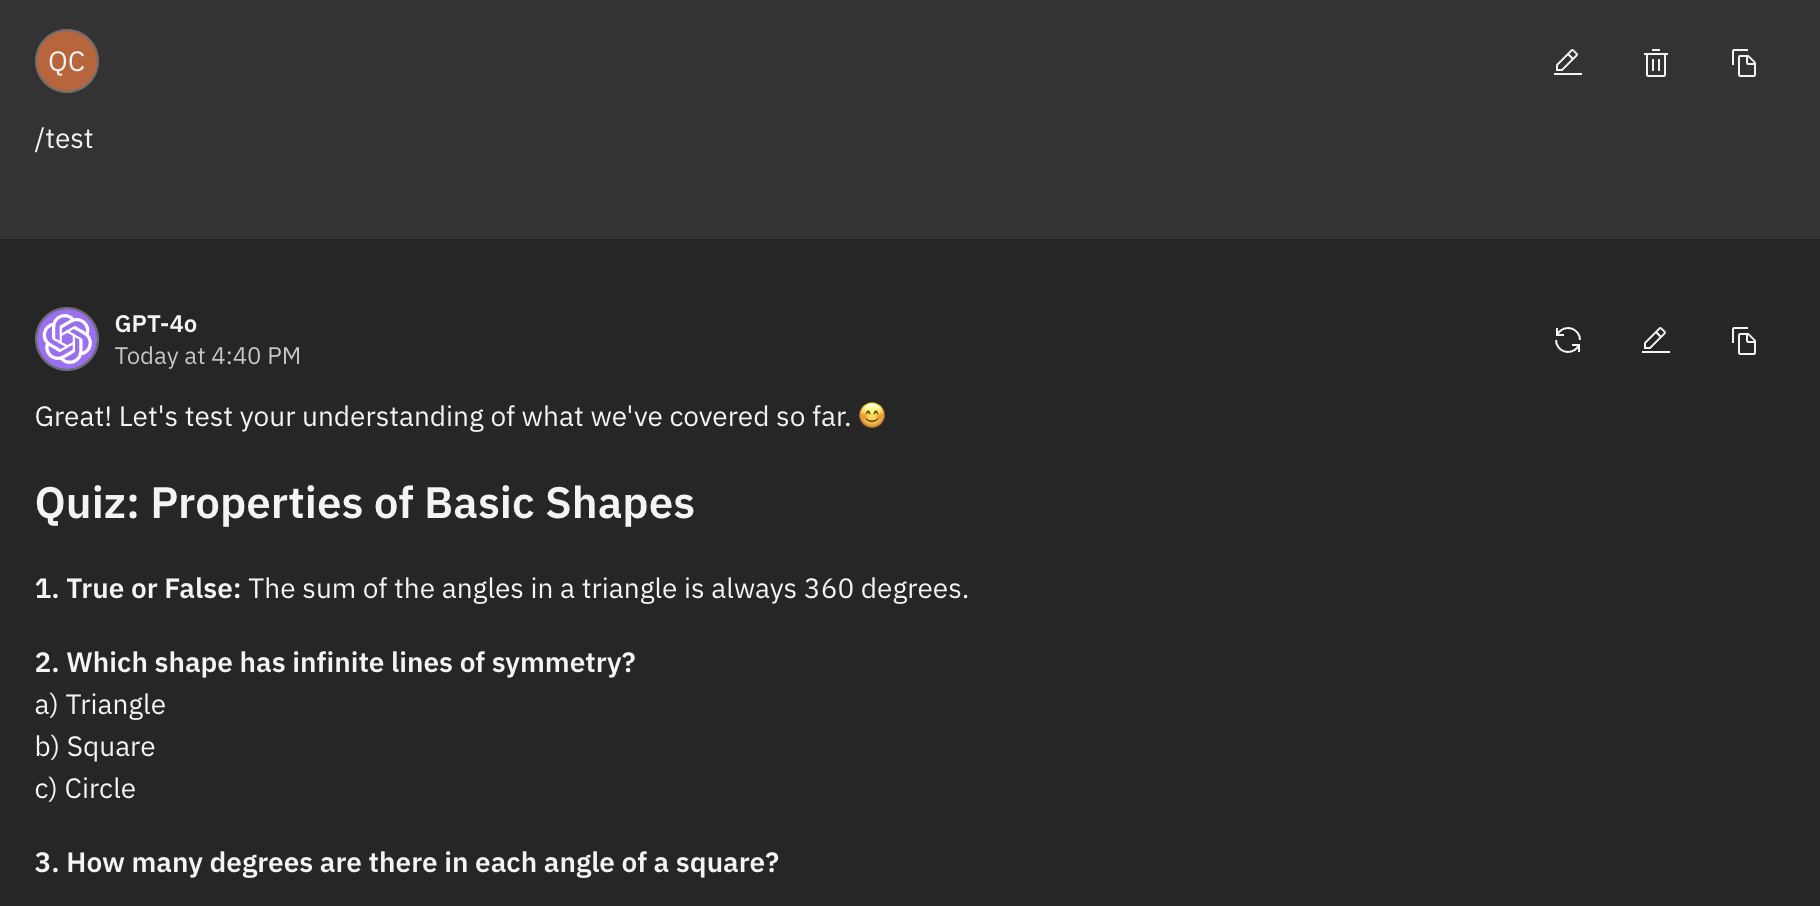Copy the GPT-4o response text

click(x=1743, y=341)
